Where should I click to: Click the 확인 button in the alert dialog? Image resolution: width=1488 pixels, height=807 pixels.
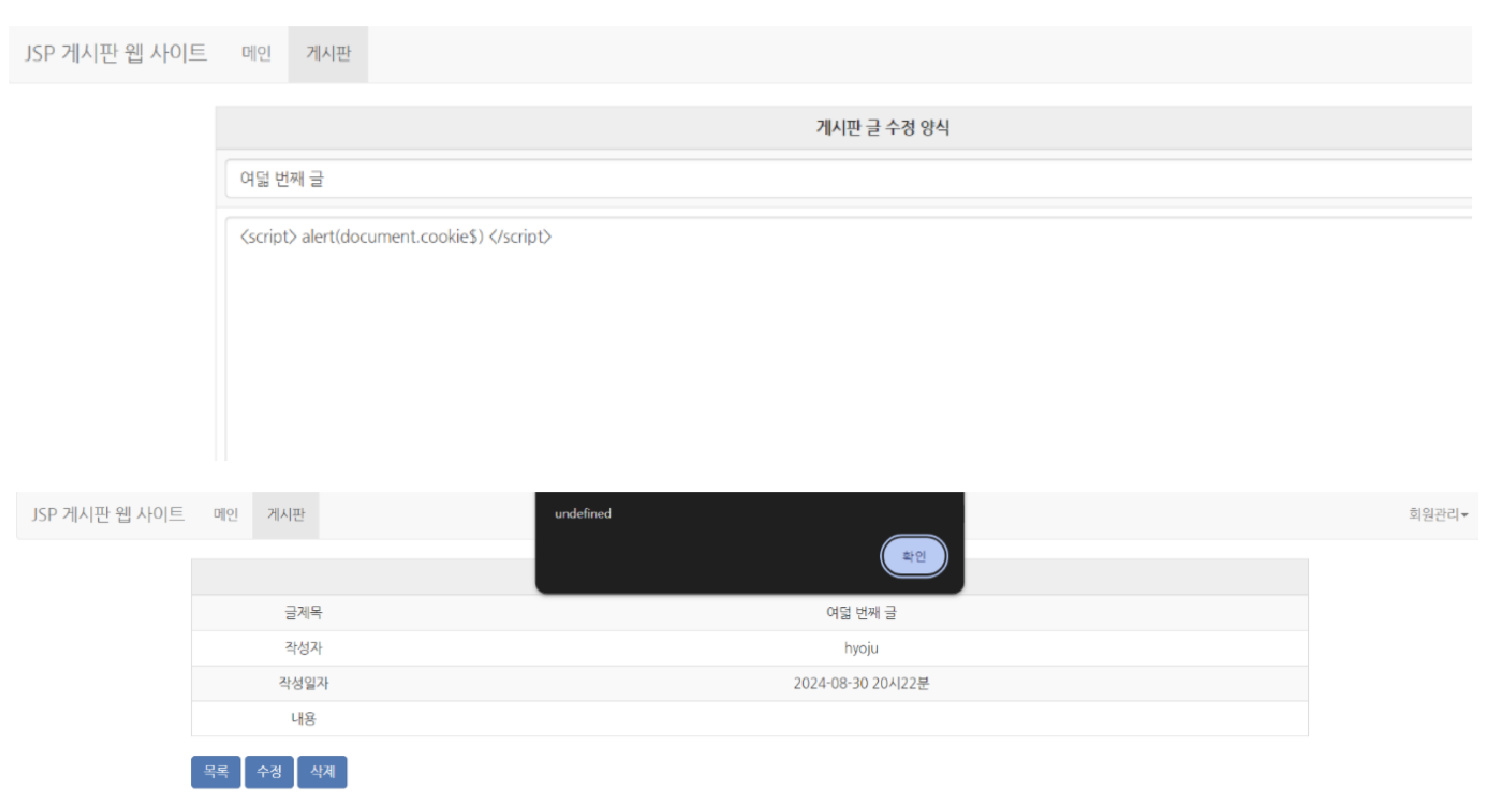tap(913, 556)
